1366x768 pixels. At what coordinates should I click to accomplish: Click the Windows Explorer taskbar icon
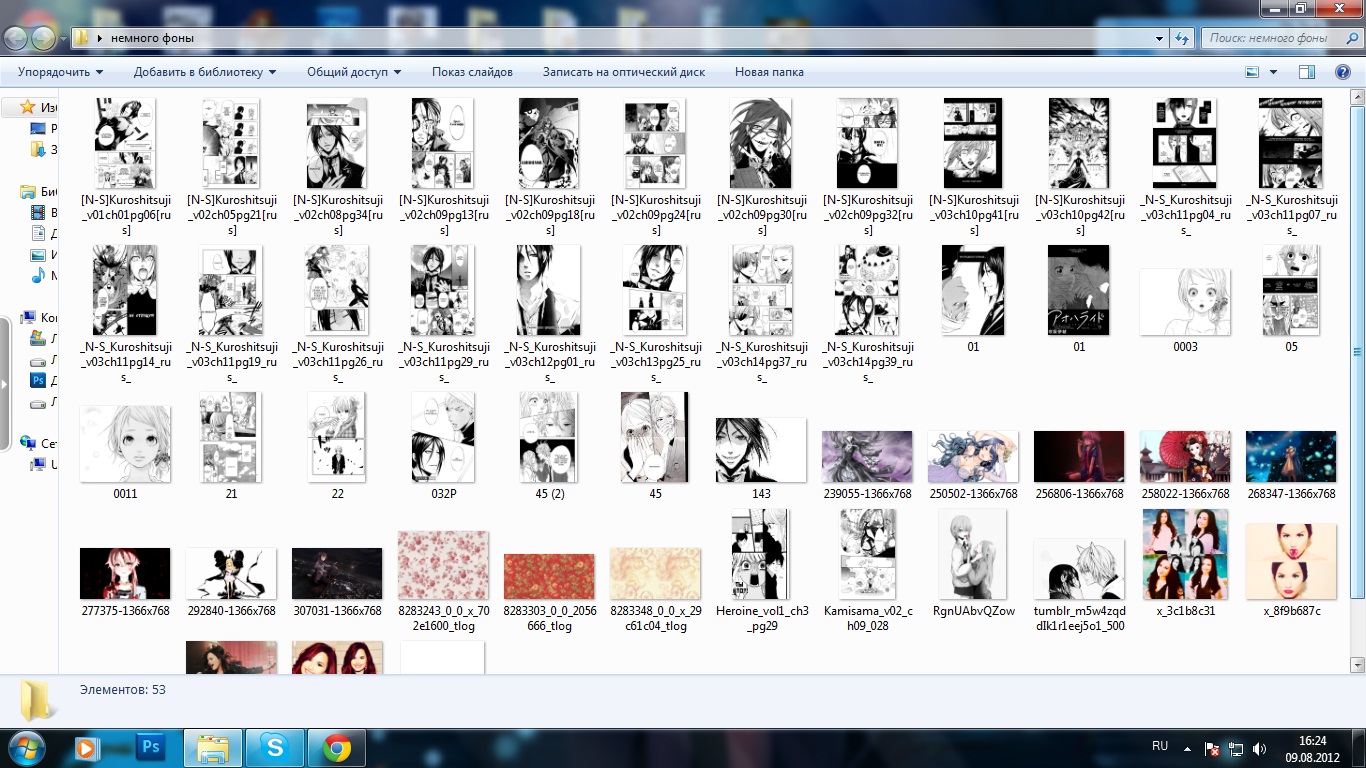pyautogui.click(x=213, y=747)
